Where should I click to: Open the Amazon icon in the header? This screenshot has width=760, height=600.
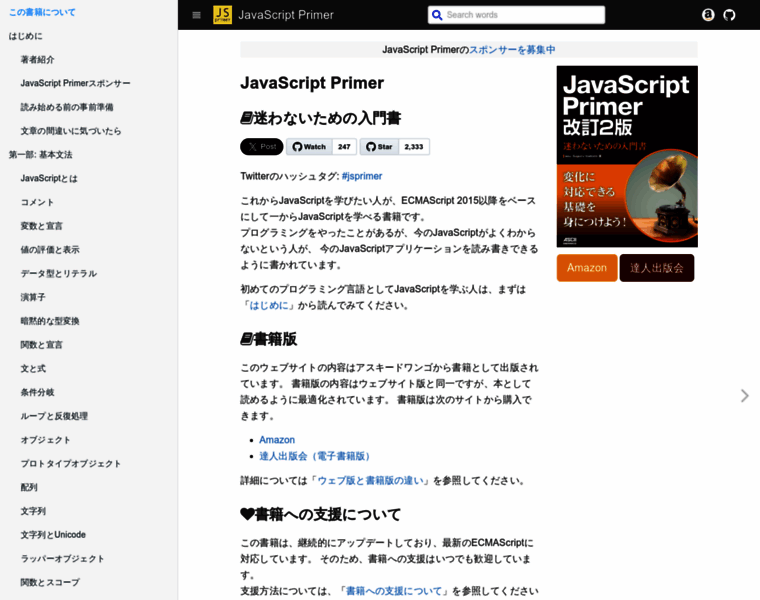click(708, 15)
